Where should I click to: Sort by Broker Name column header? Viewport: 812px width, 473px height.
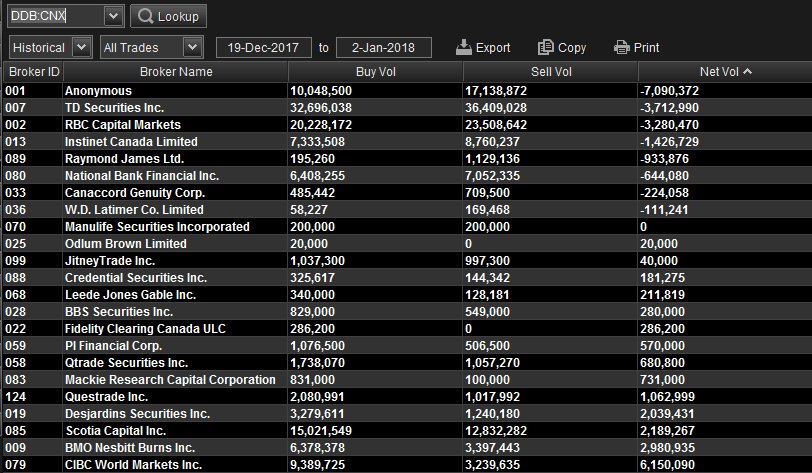pos(176,71)
